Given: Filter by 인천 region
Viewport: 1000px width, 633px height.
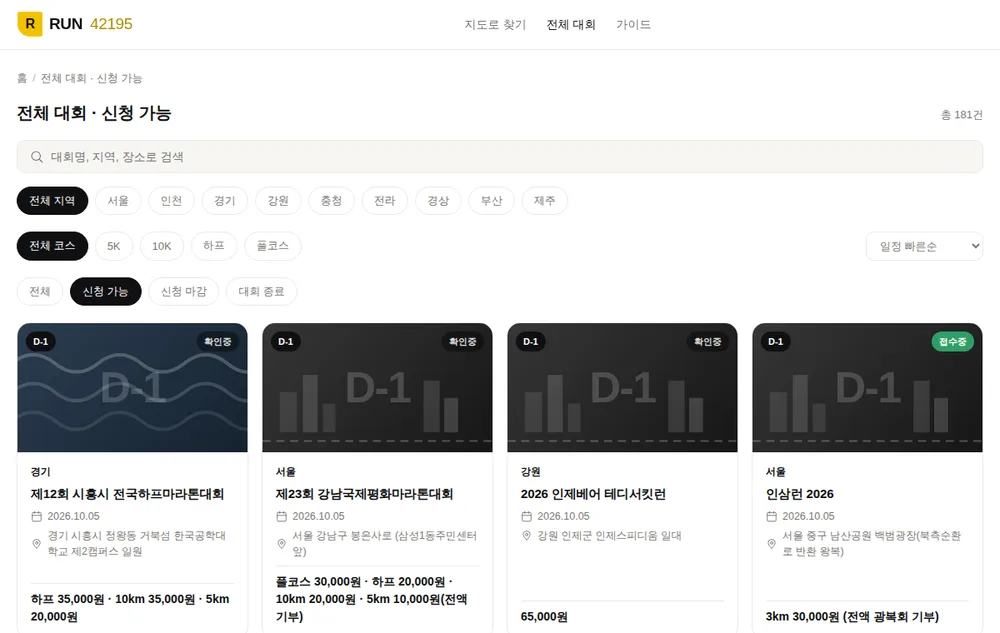Looking at the screenshot, I should [172, 201].
